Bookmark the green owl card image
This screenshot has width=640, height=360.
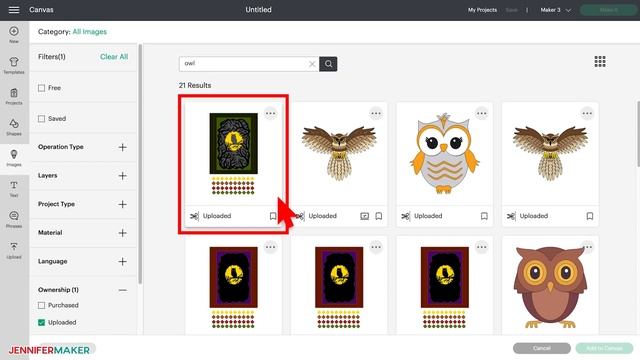273,216
